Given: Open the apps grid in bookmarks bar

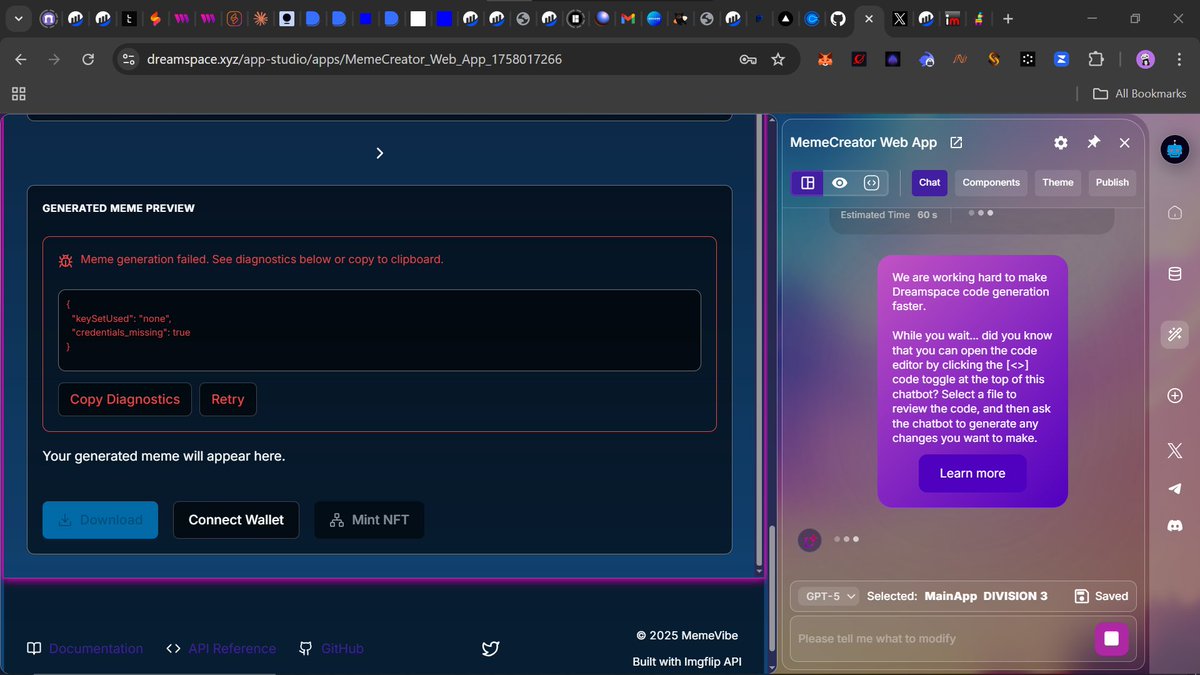Looking at the screenshot, I should coord(18,93).
